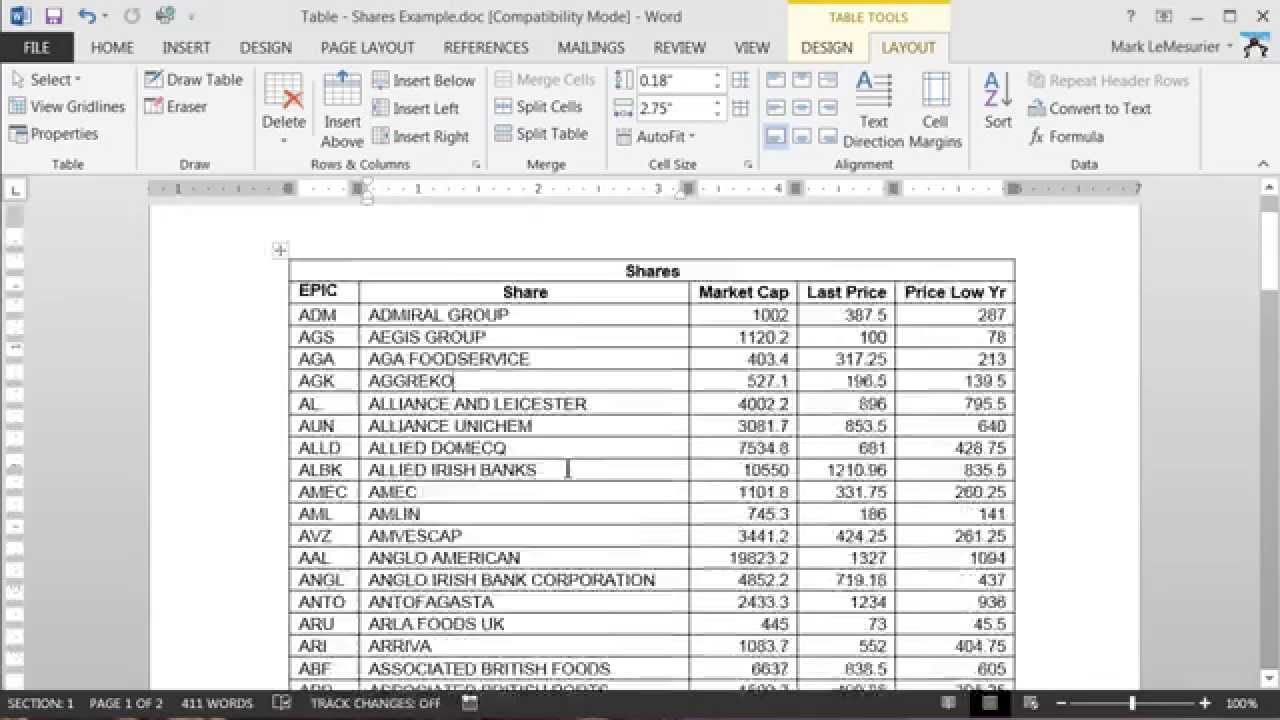
Task: Select Align Center Left
Action: (775, 108)
